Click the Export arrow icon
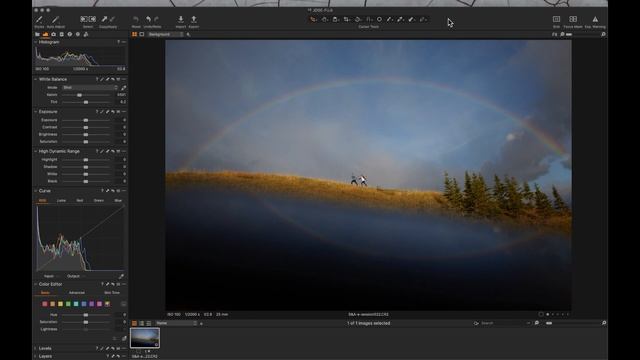Viewport: 640px width, 360px height. pos(194,19)
